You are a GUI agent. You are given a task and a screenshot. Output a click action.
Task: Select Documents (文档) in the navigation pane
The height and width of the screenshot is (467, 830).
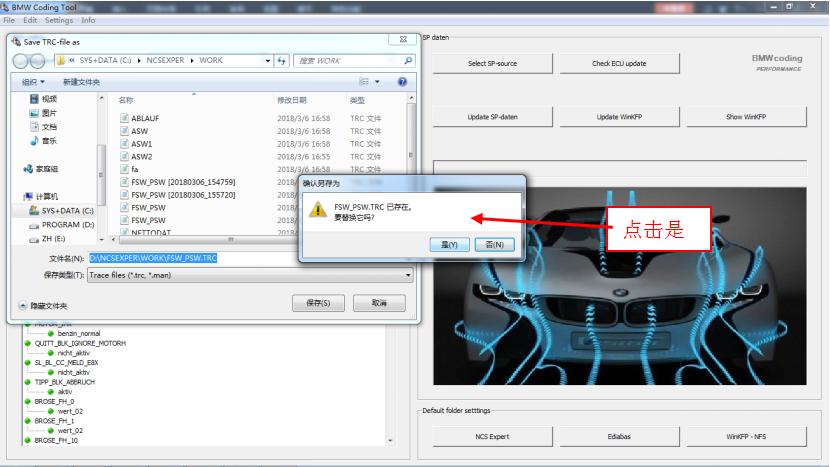pyautogui.click(x=43, y=127)
